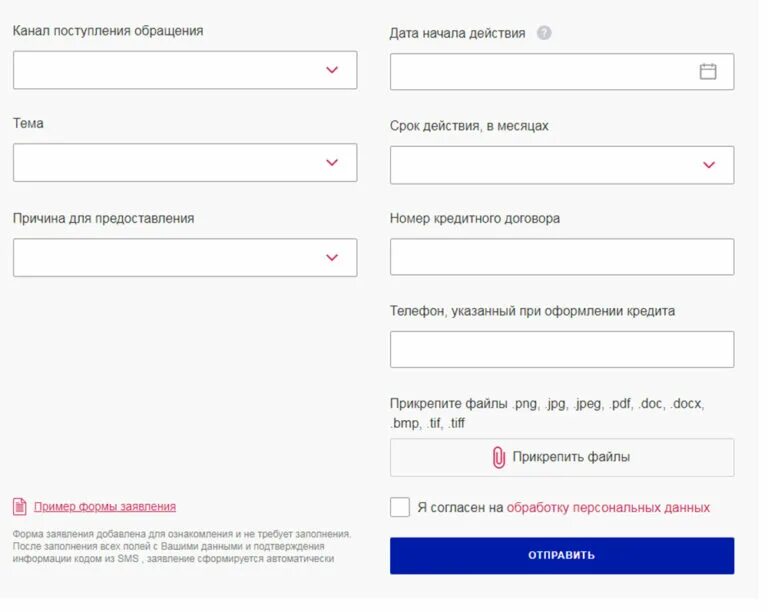Expand Канал поступления обращения dropdown

[184, 70]
